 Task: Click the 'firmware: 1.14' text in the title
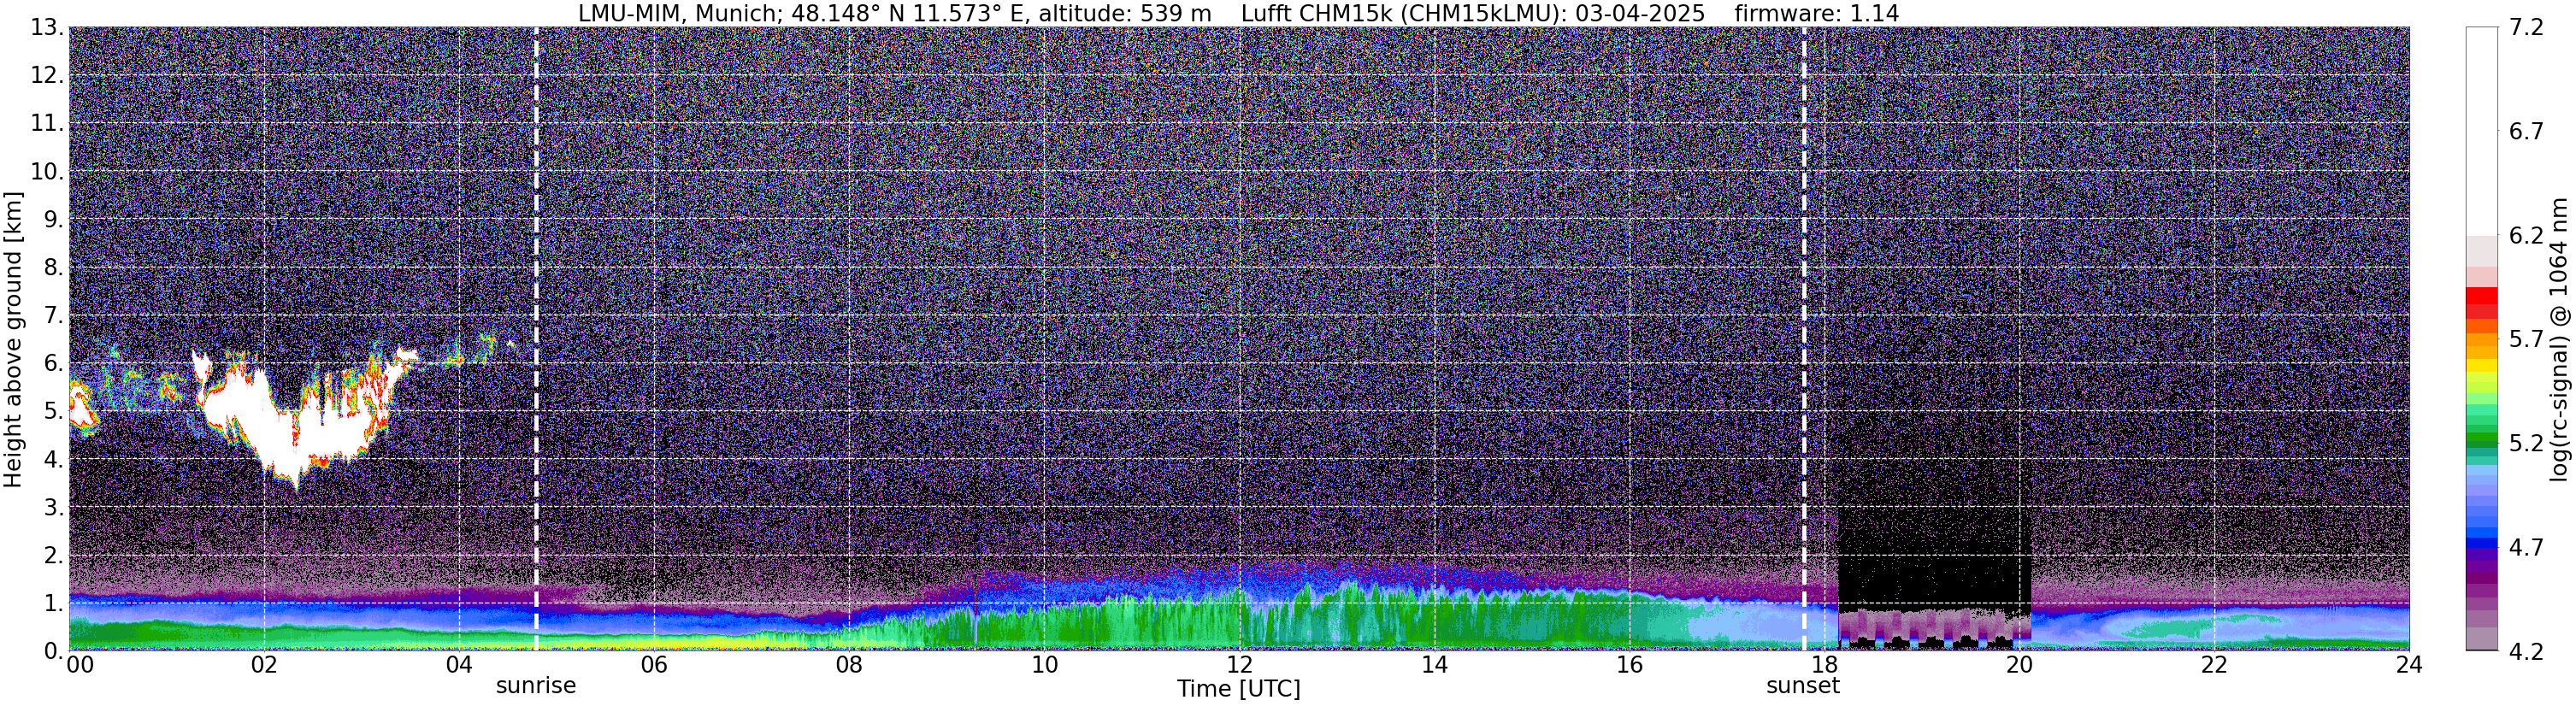coord(1816,13)
